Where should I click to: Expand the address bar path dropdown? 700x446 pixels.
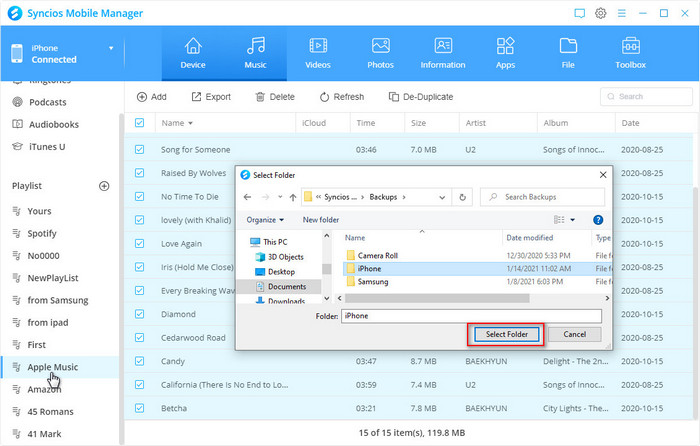pos(442,197)
